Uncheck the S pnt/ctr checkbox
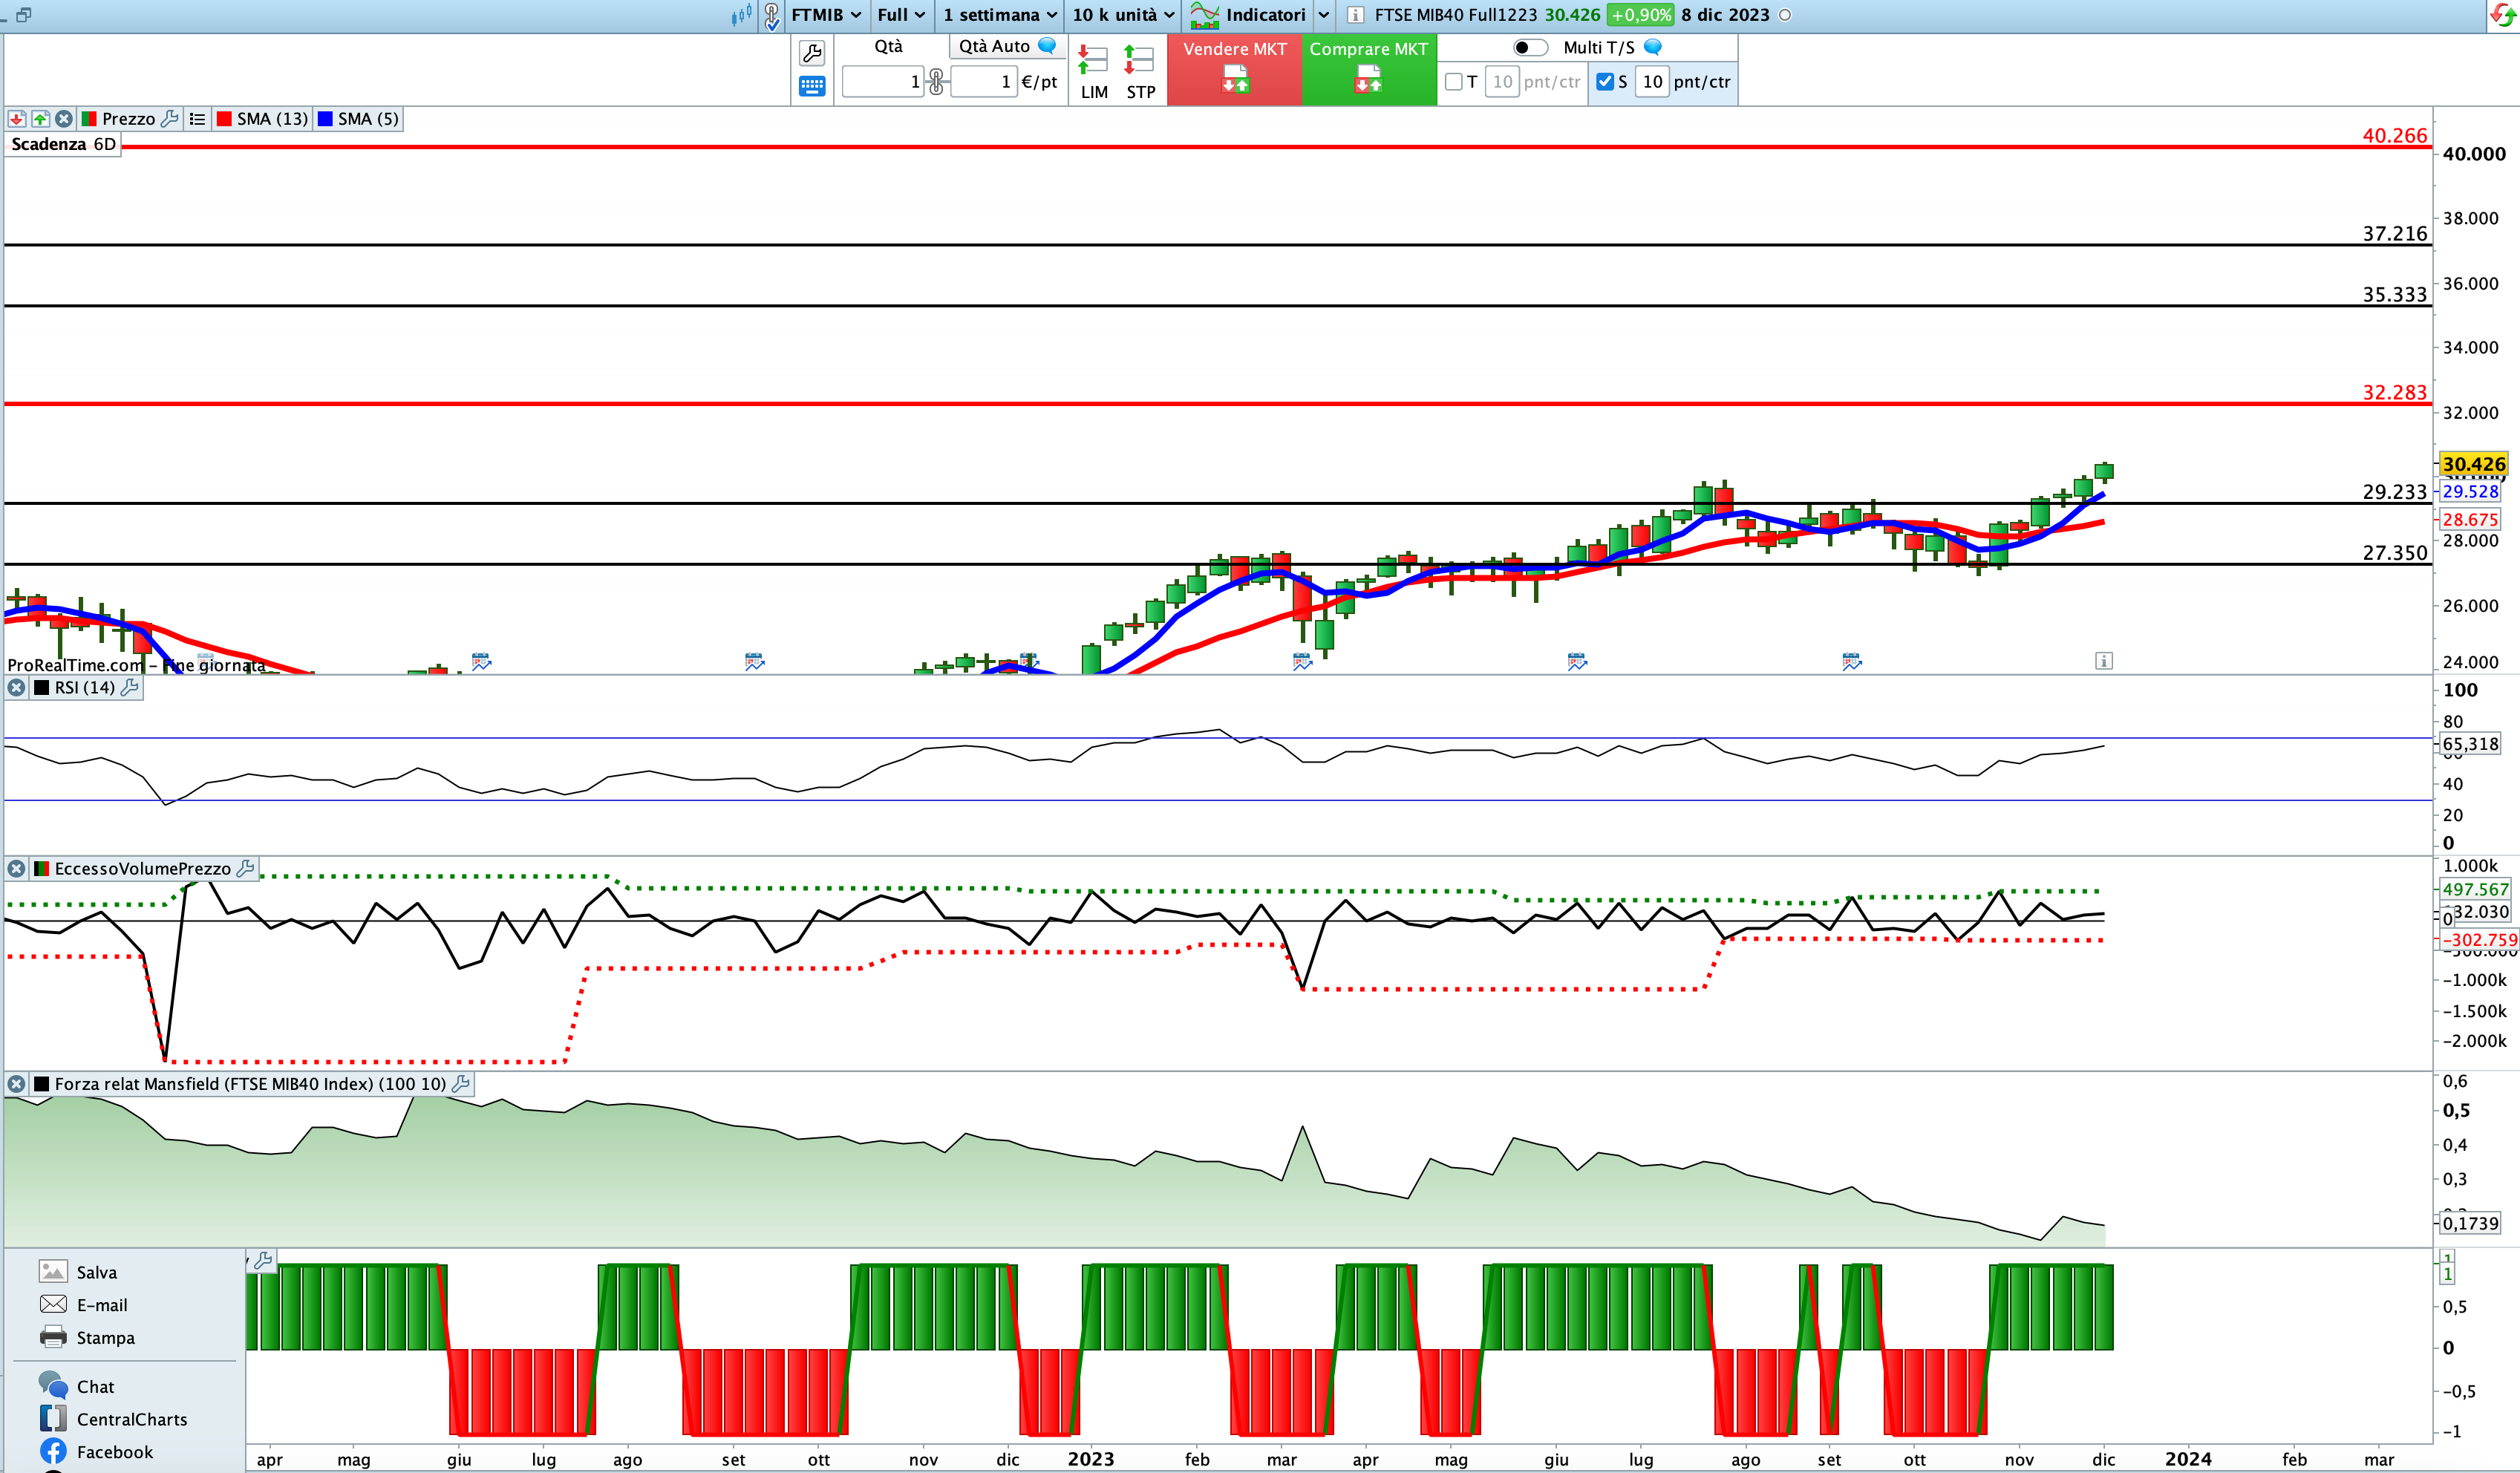2520x1473 pixels. point(1604,82)
